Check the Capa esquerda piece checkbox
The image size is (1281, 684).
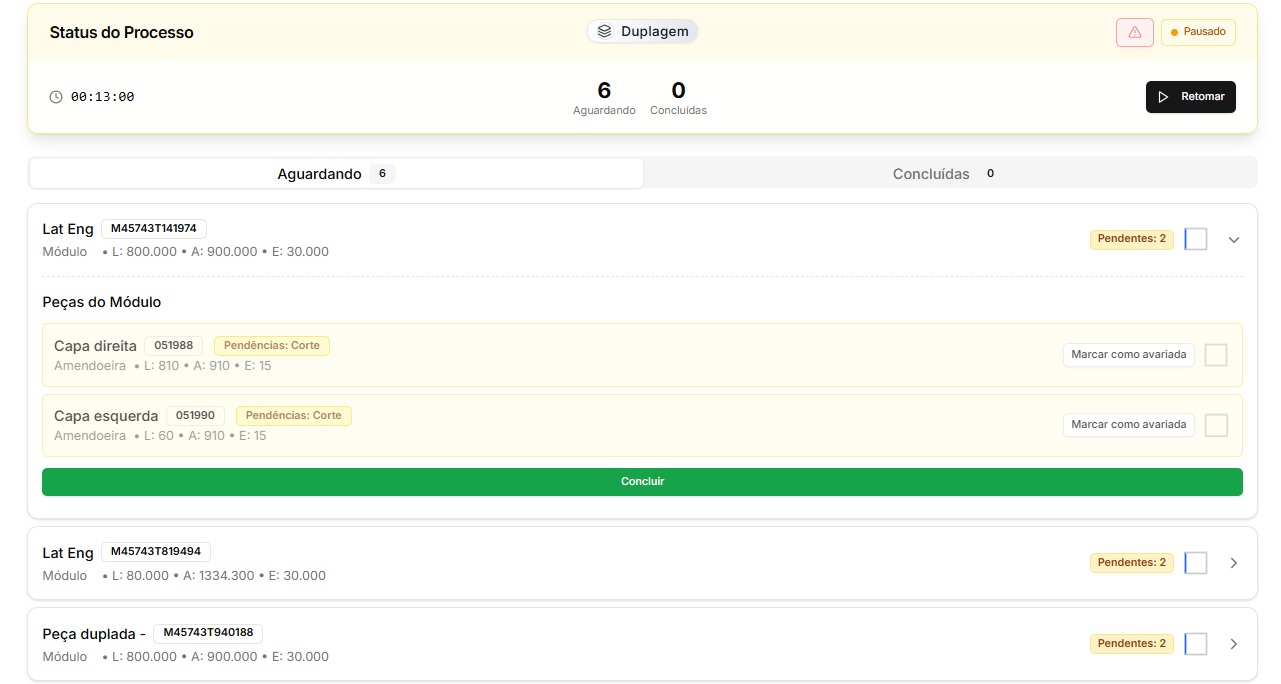(1215, 425)
